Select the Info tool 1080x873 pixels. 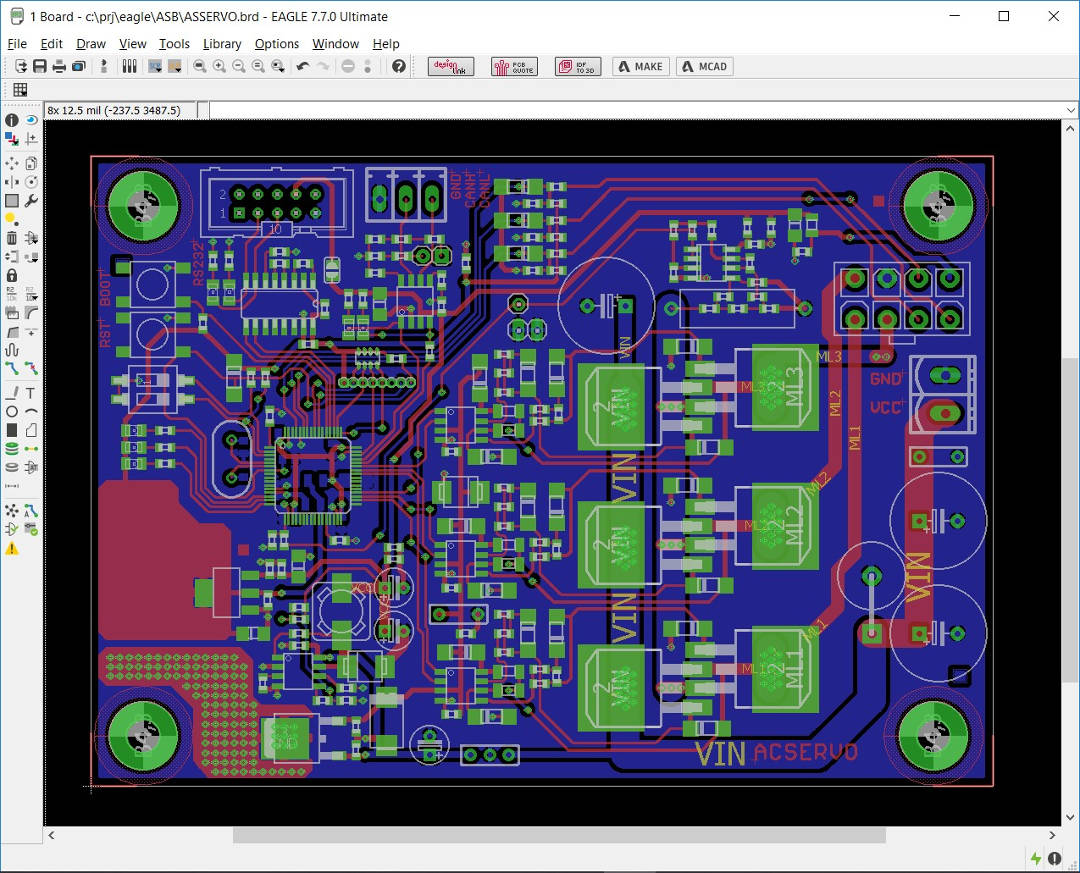(12, 120)
